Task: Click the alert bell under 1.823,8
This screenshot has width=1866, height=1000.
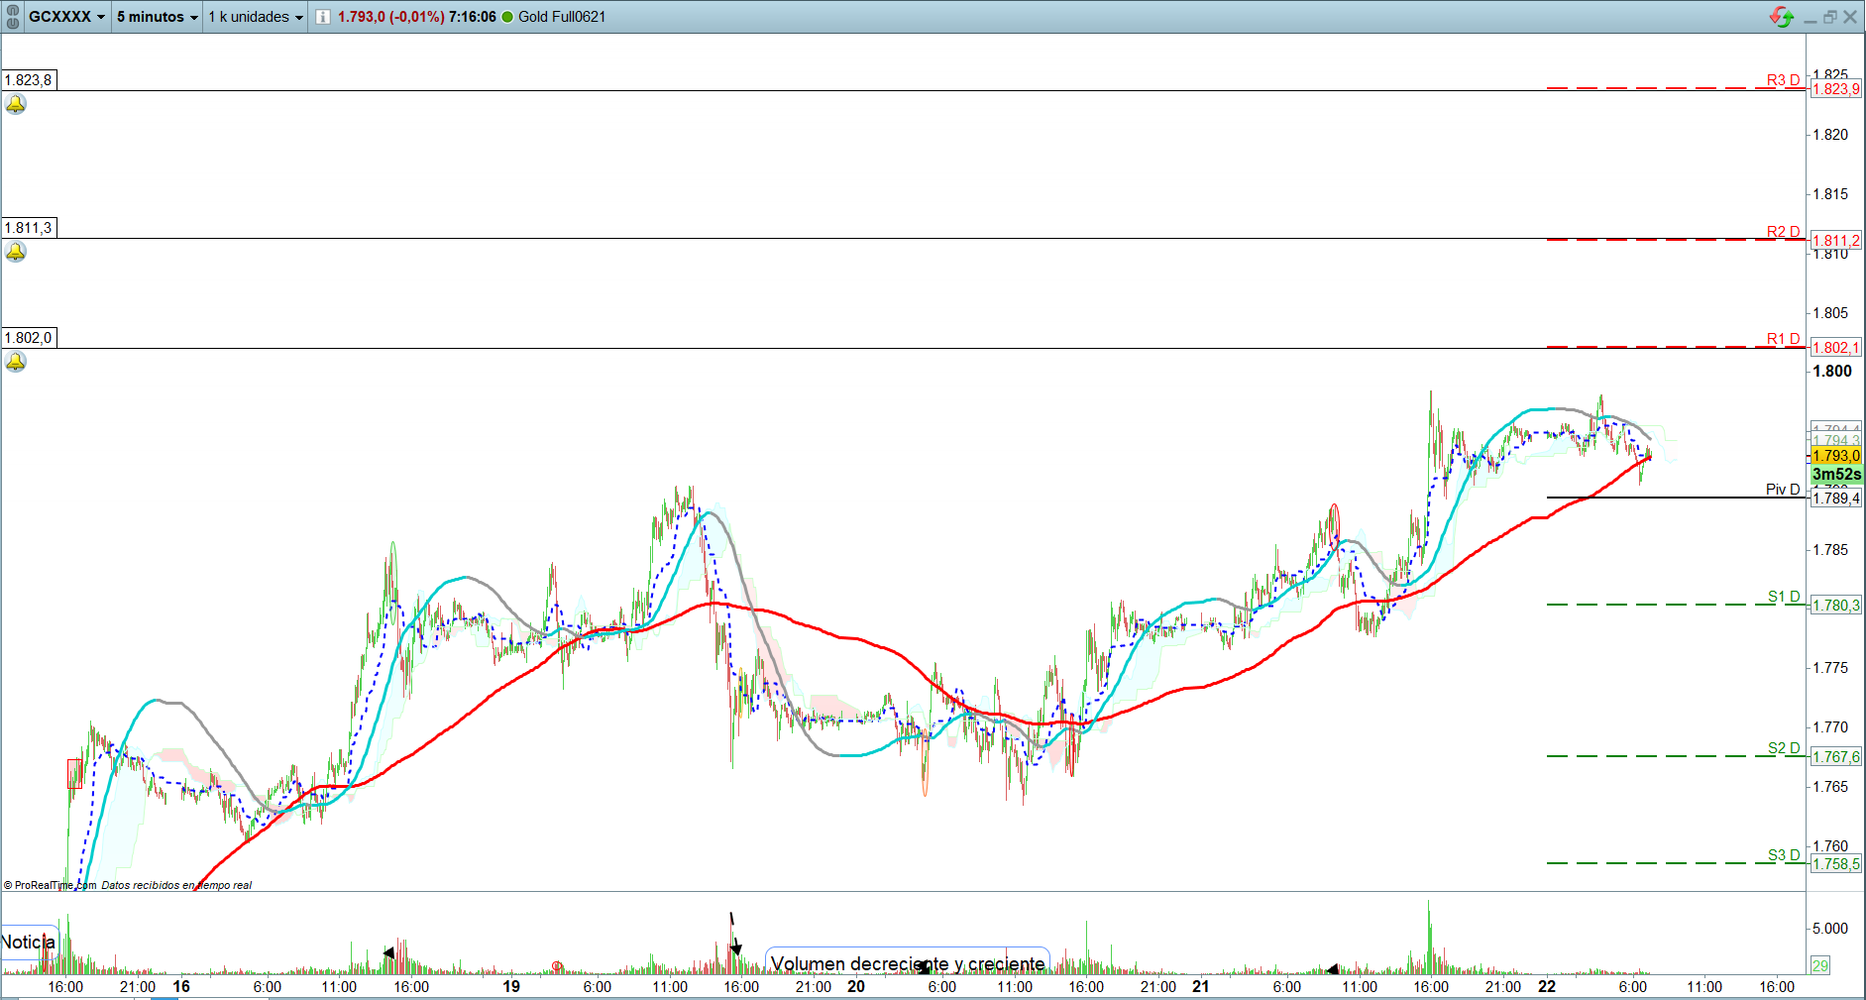Action: pos(16,104)
